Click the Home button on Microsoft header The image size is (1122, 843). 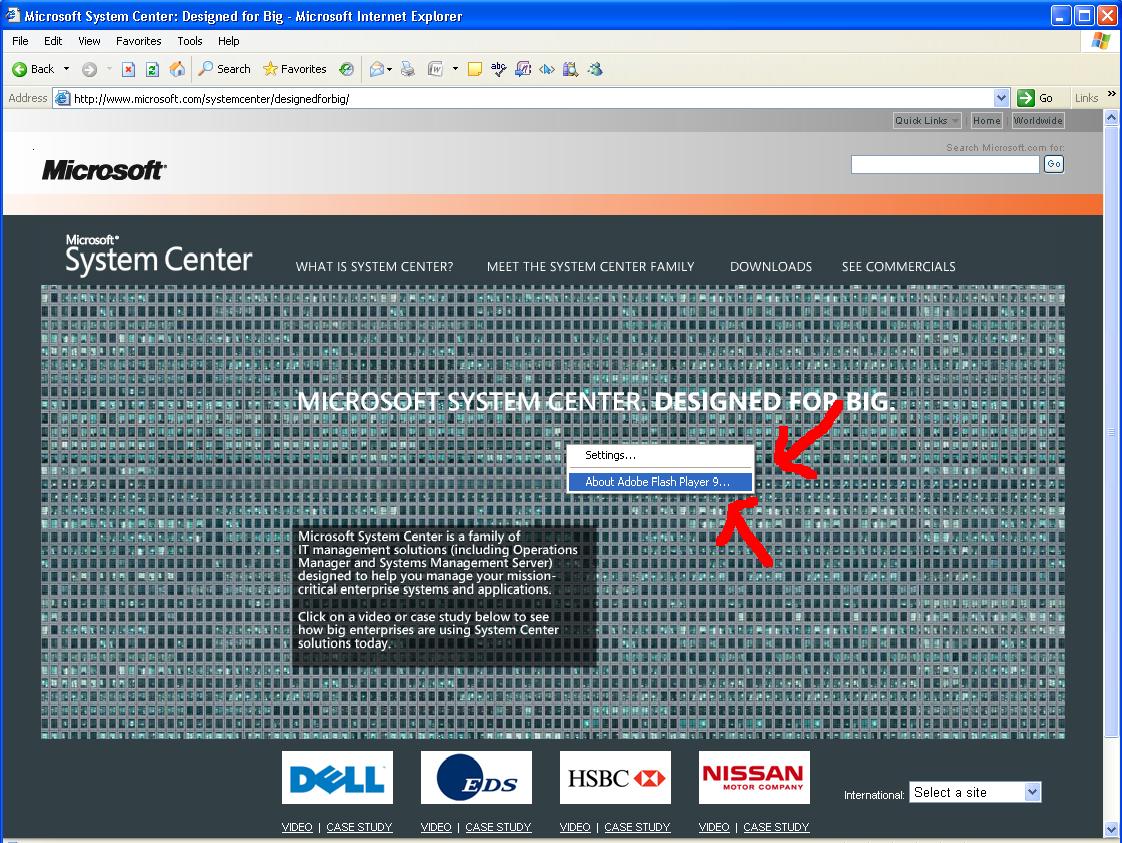(987, 120)
